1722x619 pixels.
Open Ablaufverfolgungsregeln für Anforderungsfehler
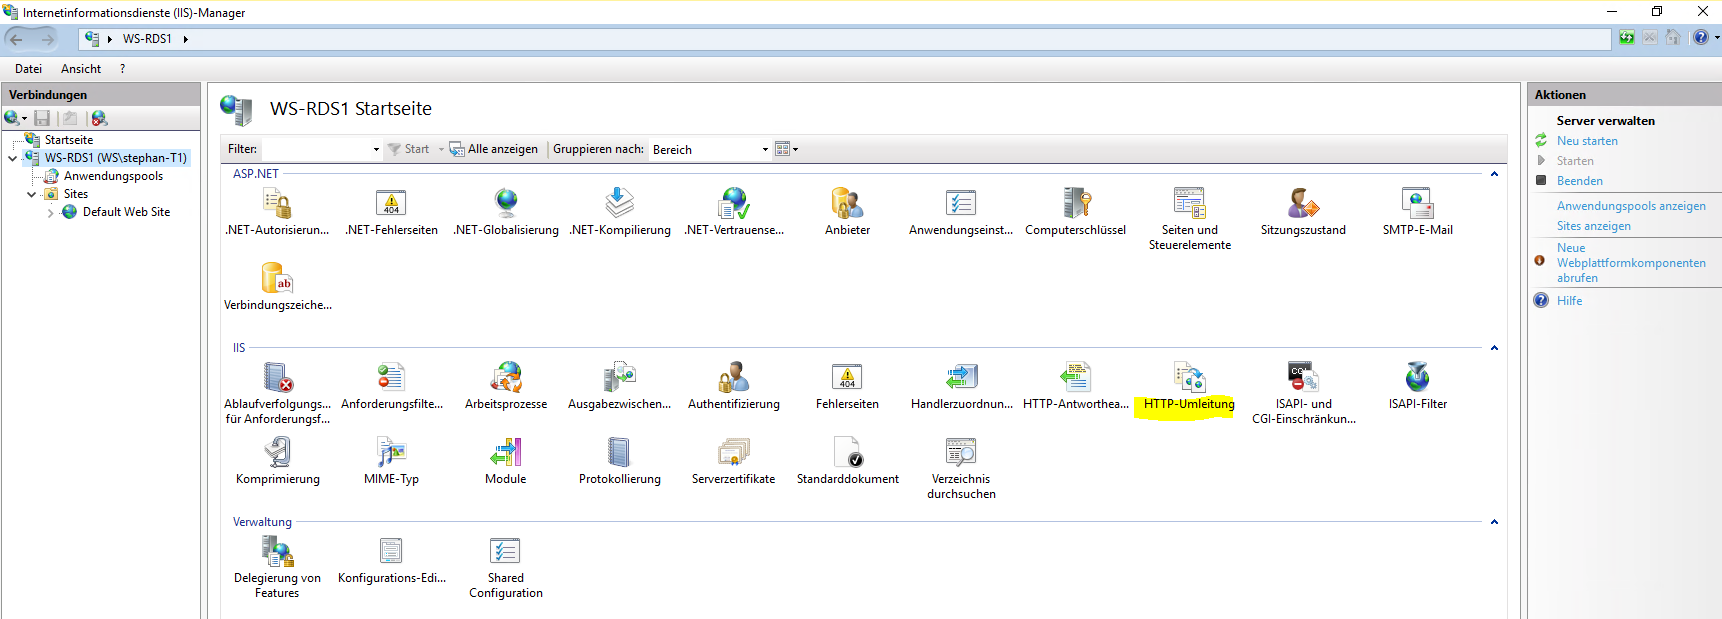pyautogui.click(x=277, y=393)
